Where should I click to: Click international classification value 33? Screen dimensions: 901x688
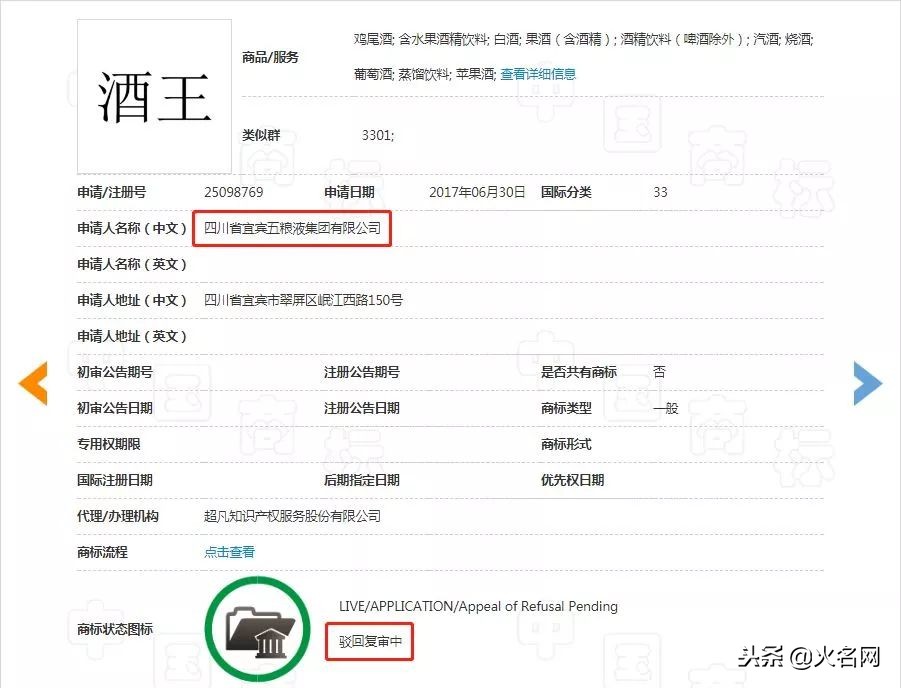tap(659, 192)
